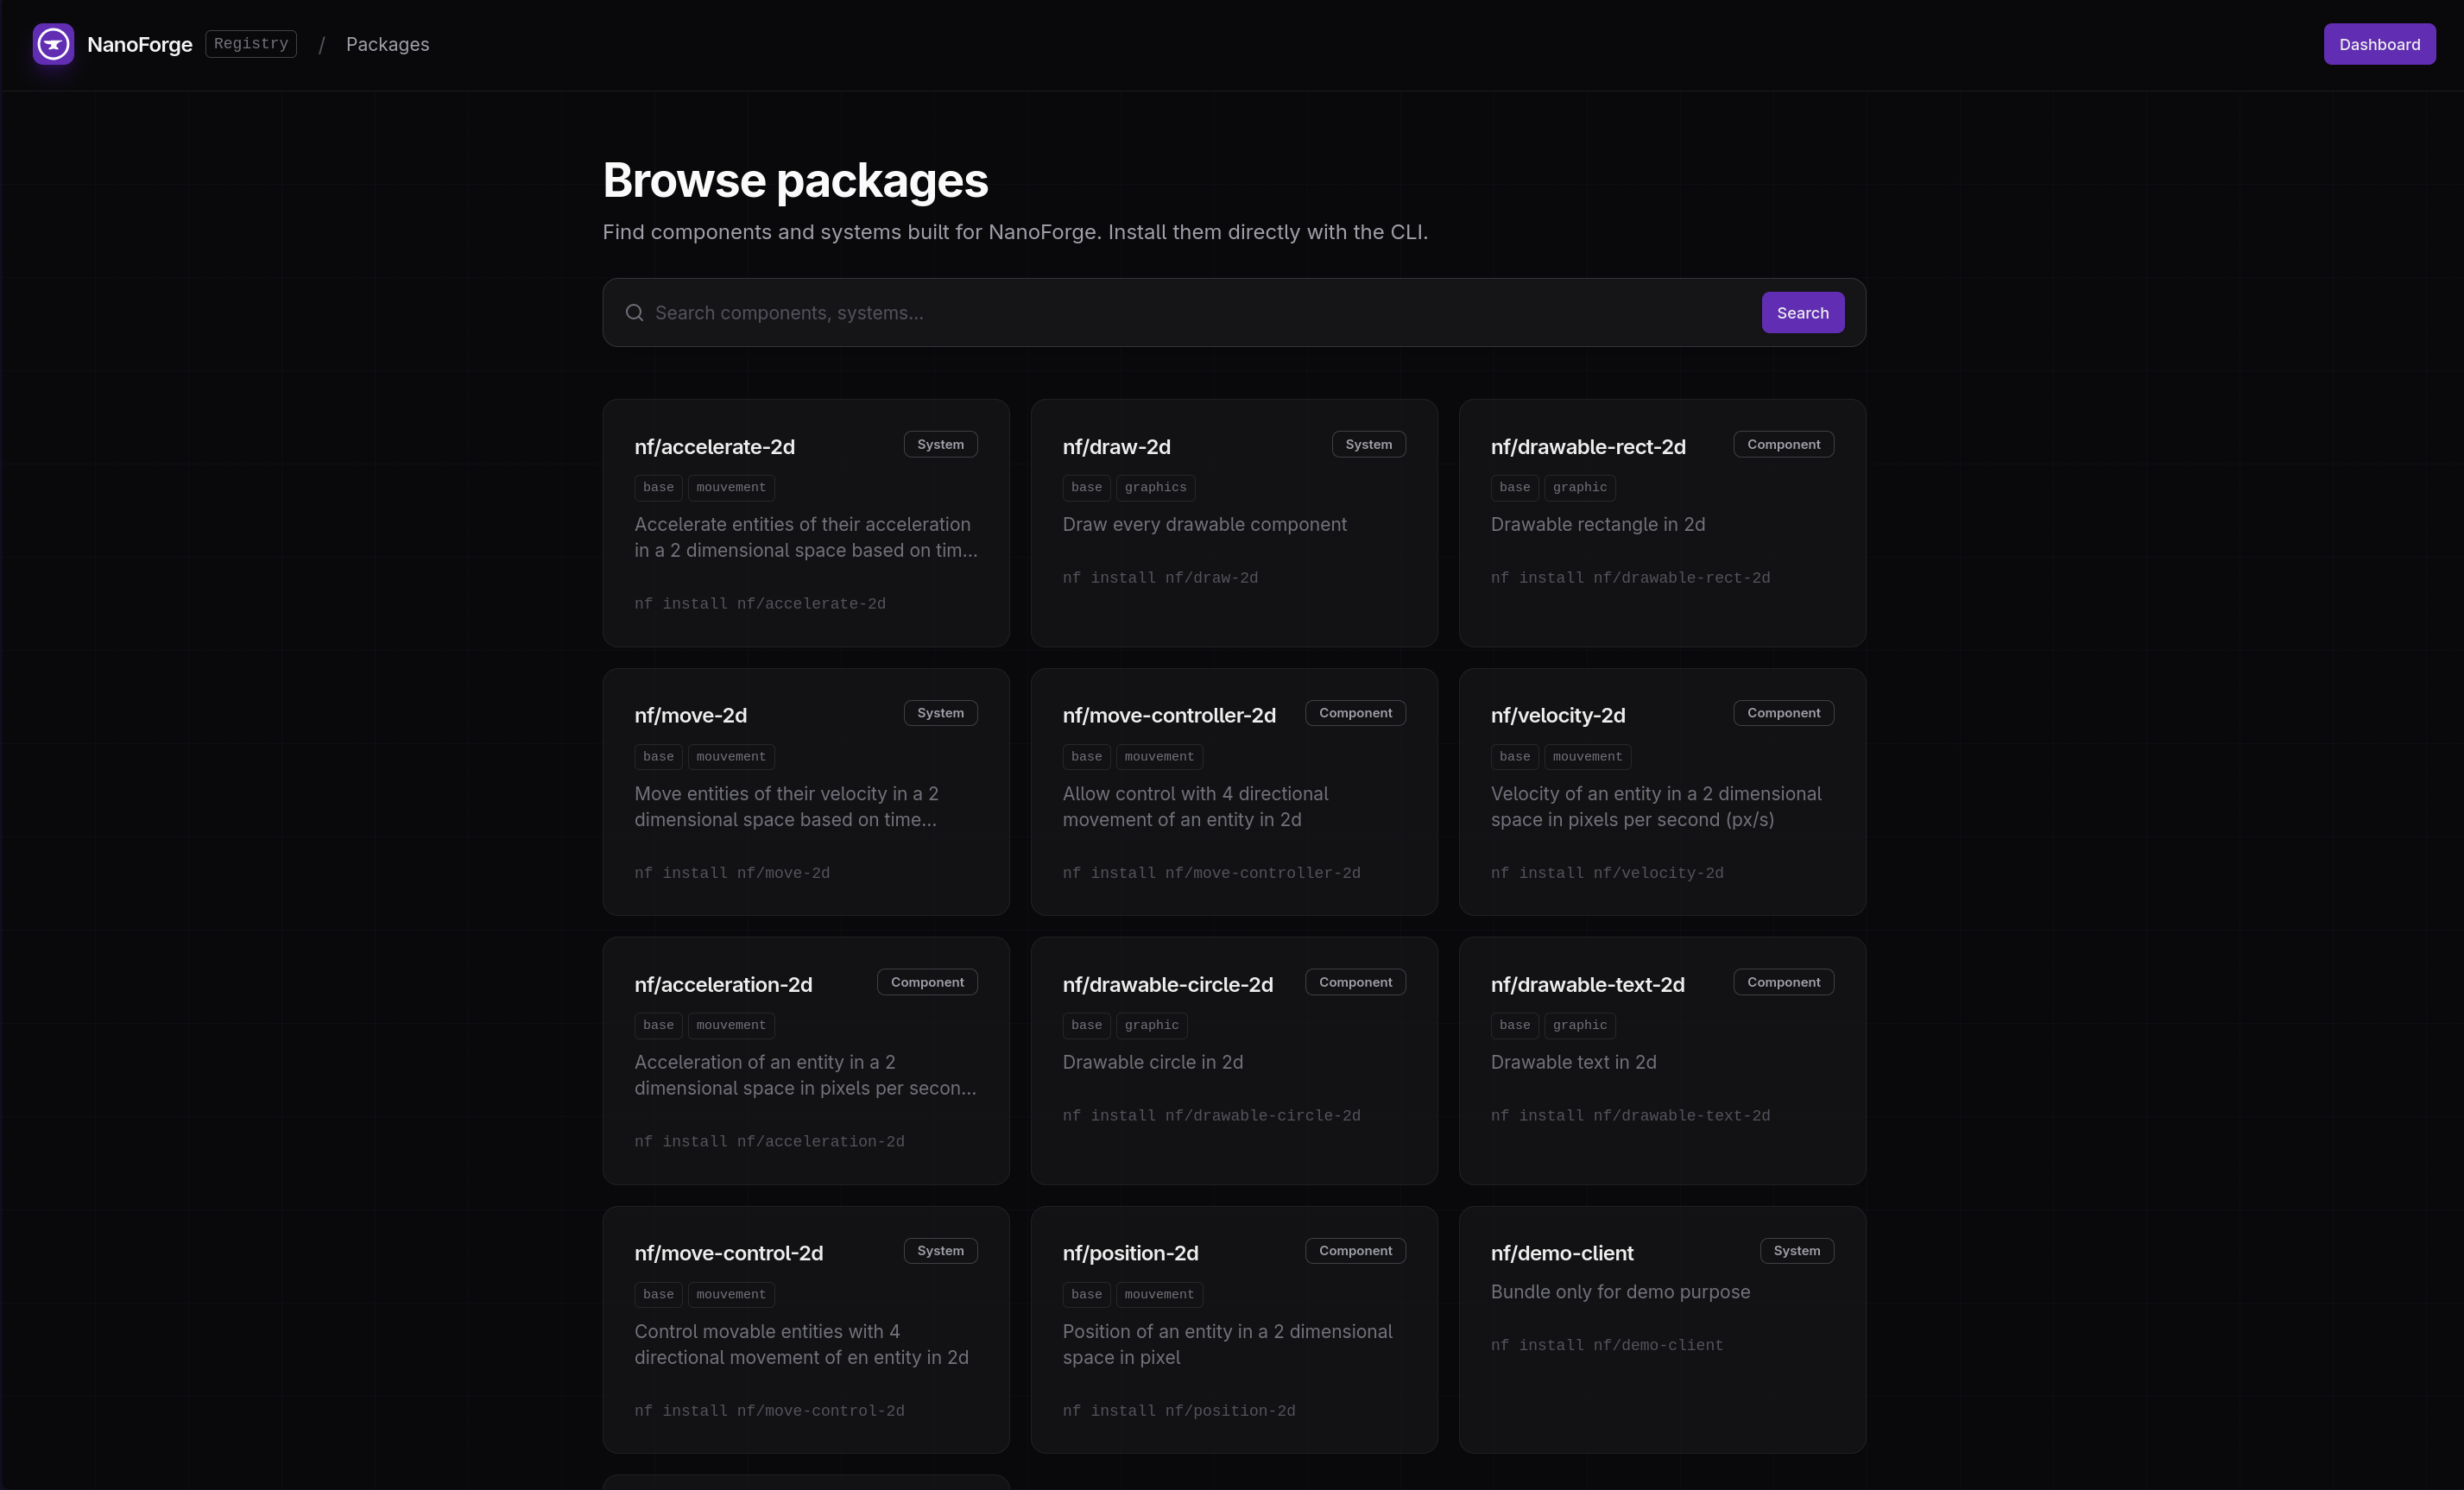Click 'Drawable rectangle in 2d' description

coord(1597,525)
